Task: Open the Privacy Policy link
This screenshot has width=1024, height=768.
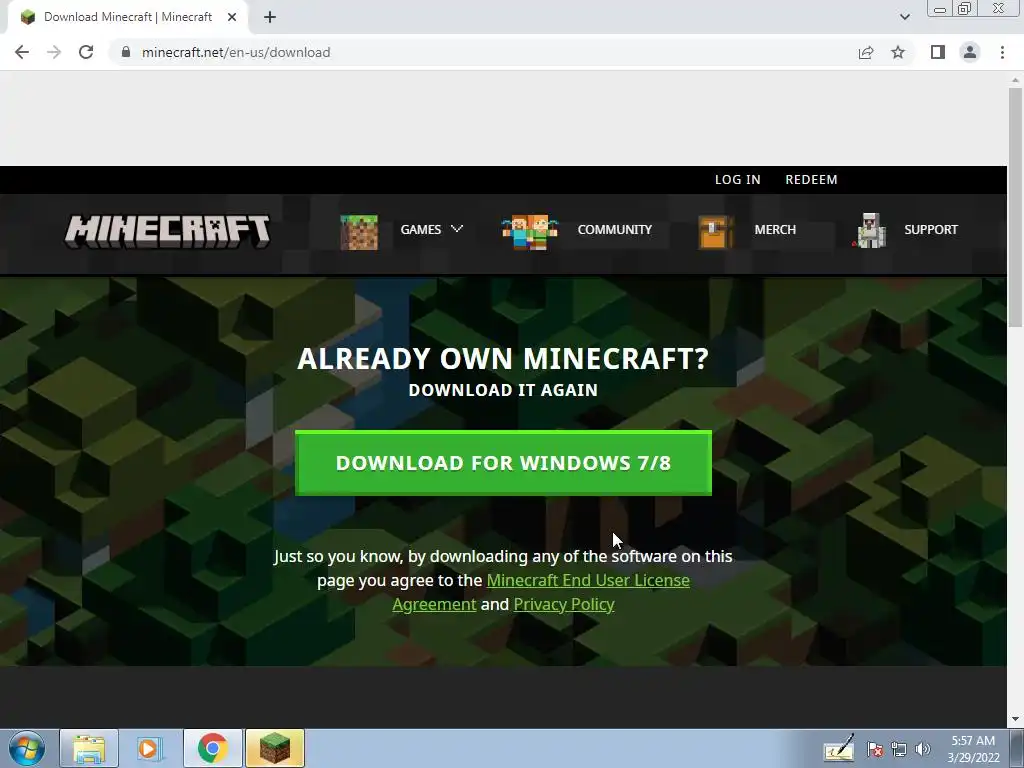Action: point(564,604)
